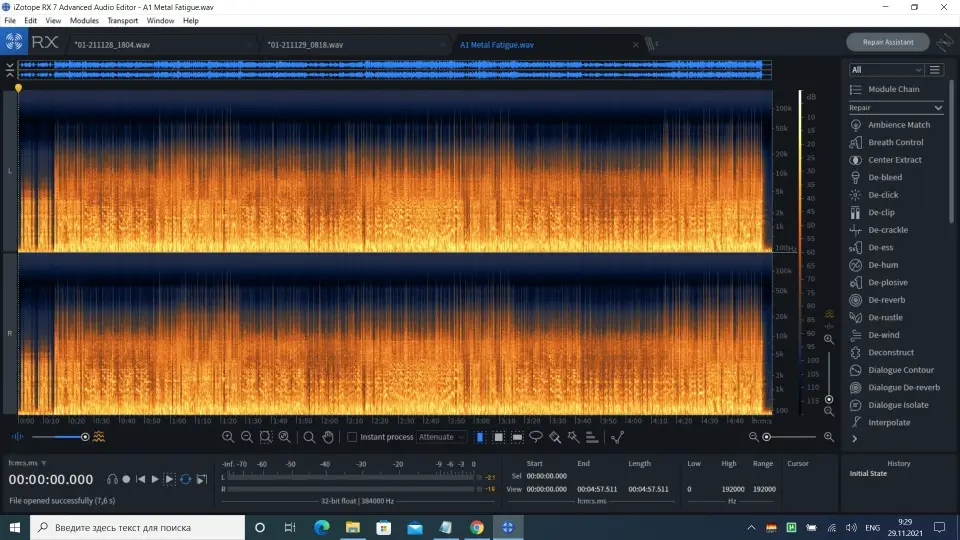Open the Module Chain
Image resolution: width=960 pixels, height=540 pixels.
(893, 89)
